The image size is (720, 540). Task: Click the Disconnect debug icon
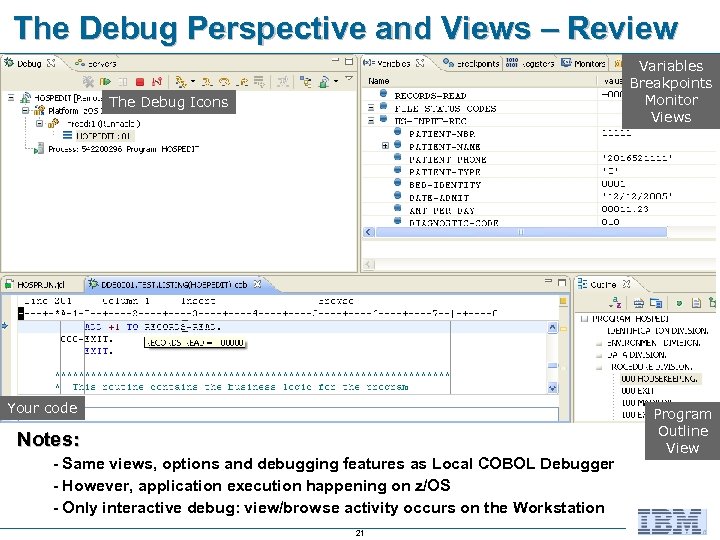click(157, 82)
